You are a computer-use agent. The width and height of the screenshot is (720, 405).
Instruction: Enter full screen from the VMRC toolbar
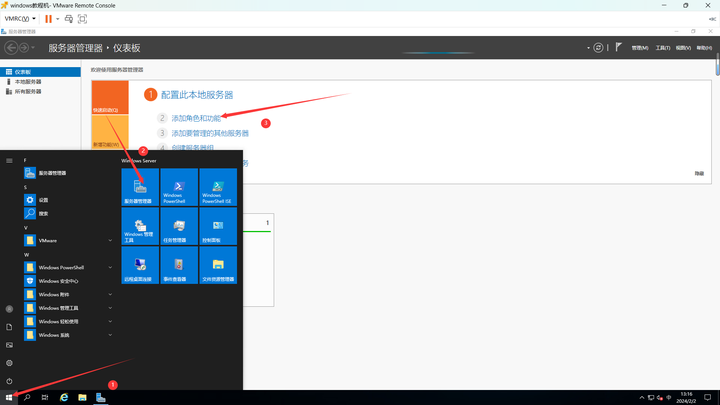(82, 19)
